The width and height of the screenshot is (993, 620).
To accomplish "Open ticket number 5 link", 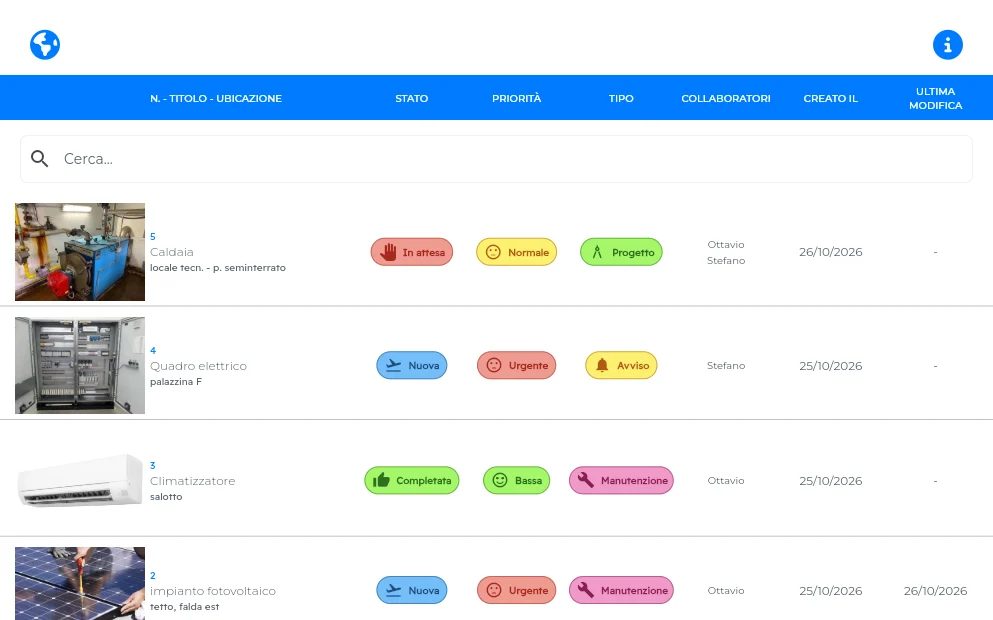I will 153,236.
